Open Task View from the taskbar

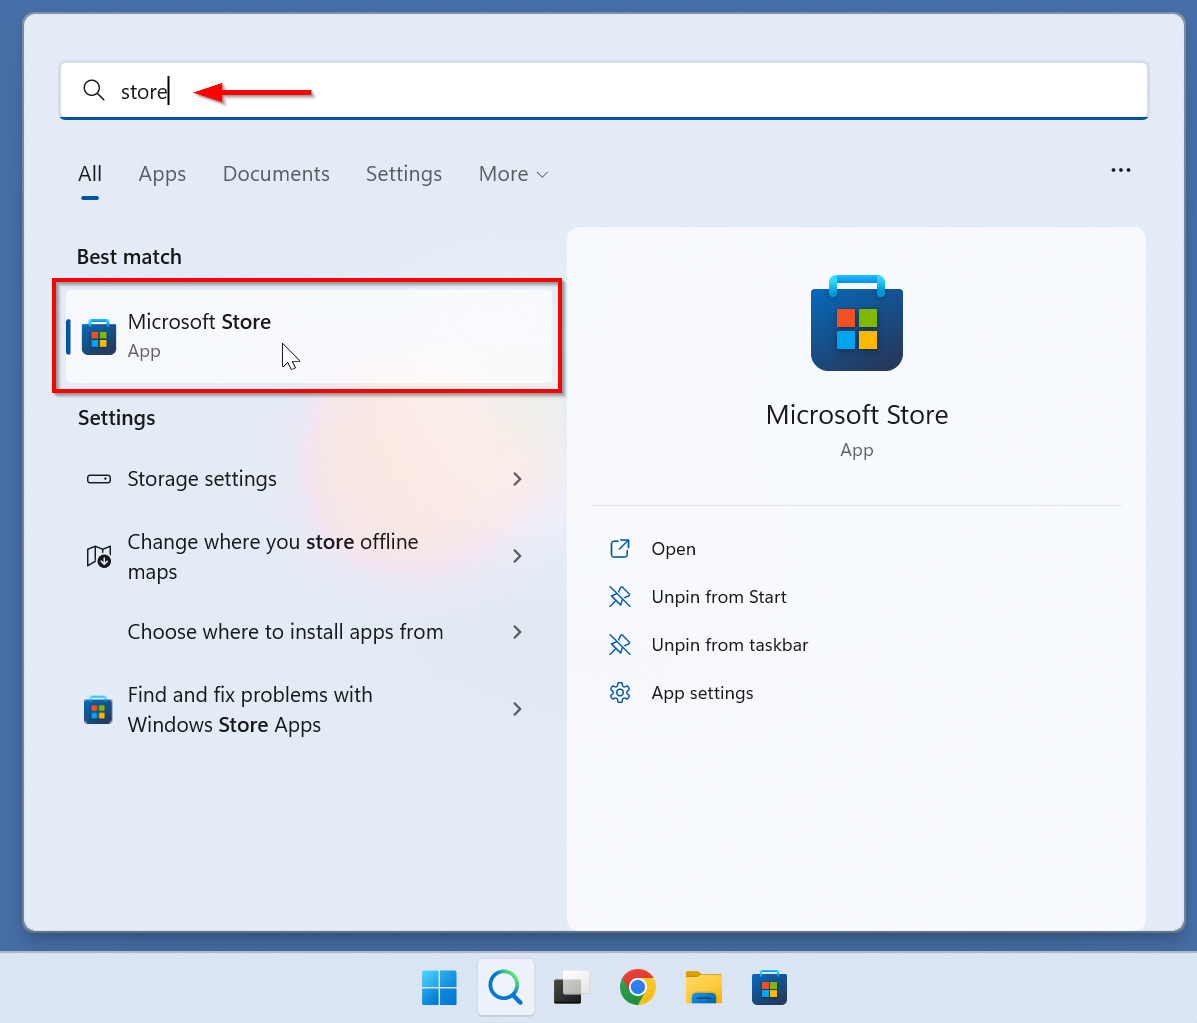[571, 988]
